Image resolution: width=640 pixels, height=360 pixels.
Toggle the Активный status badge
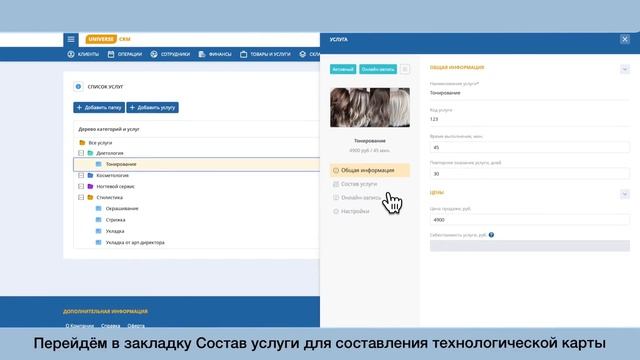343,69
